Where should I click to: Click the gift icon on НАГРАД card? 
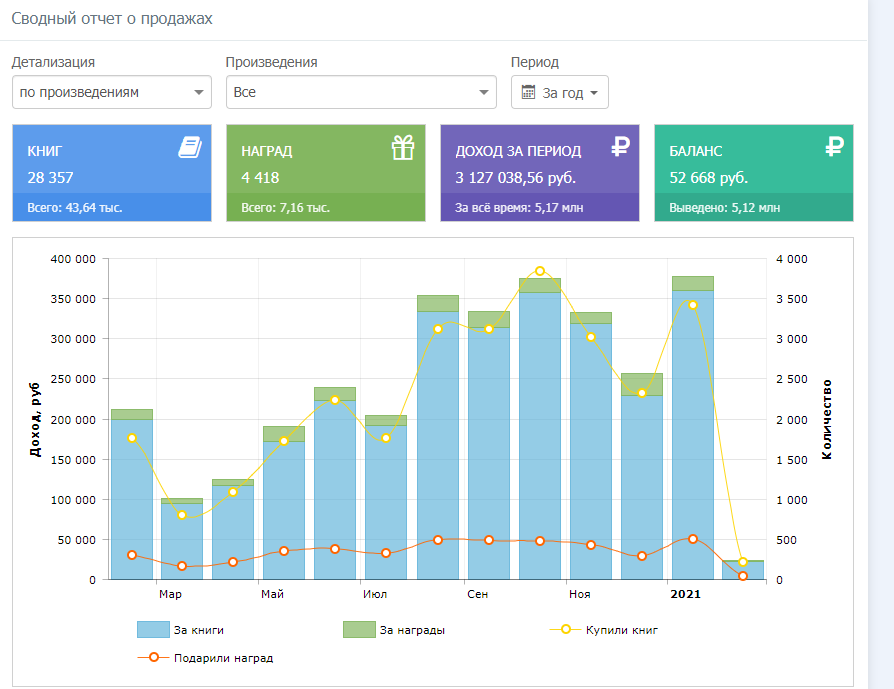pyautogui.click(x=402, y=148)
